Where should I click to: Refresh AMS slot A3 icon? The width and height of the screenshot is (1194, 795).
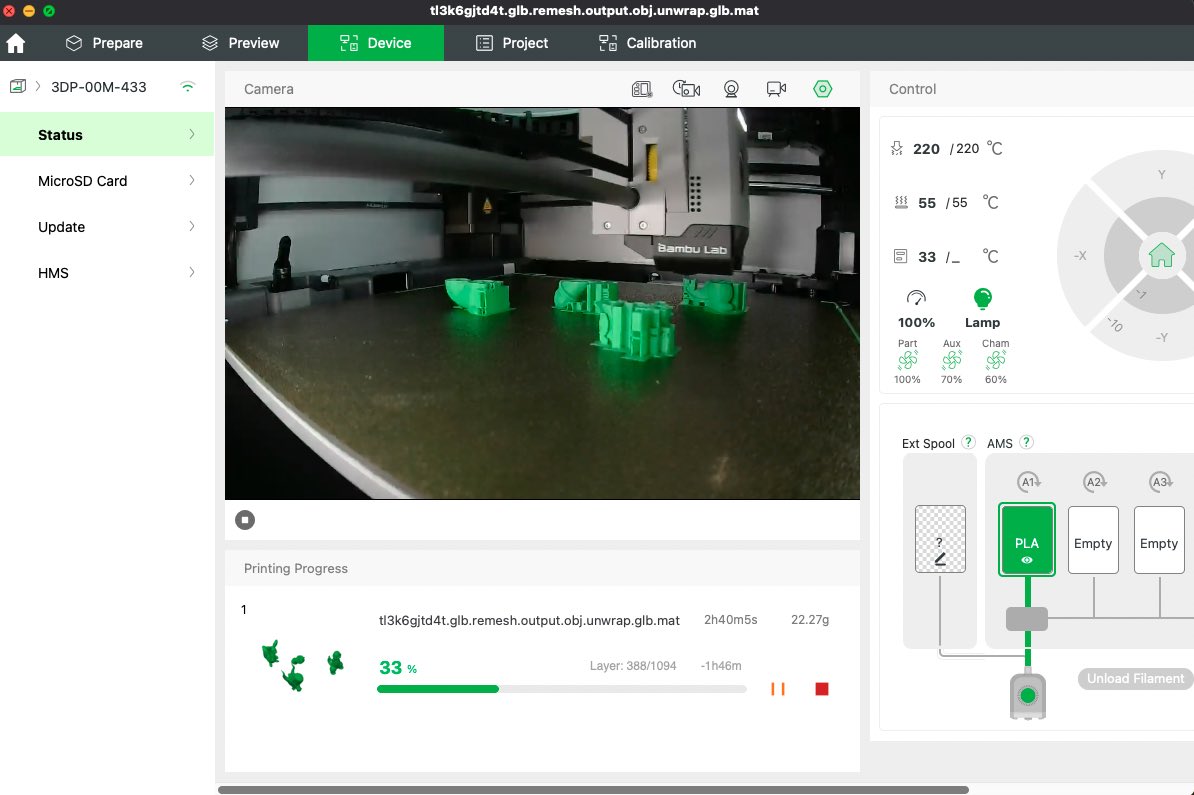click(1160, 481)
